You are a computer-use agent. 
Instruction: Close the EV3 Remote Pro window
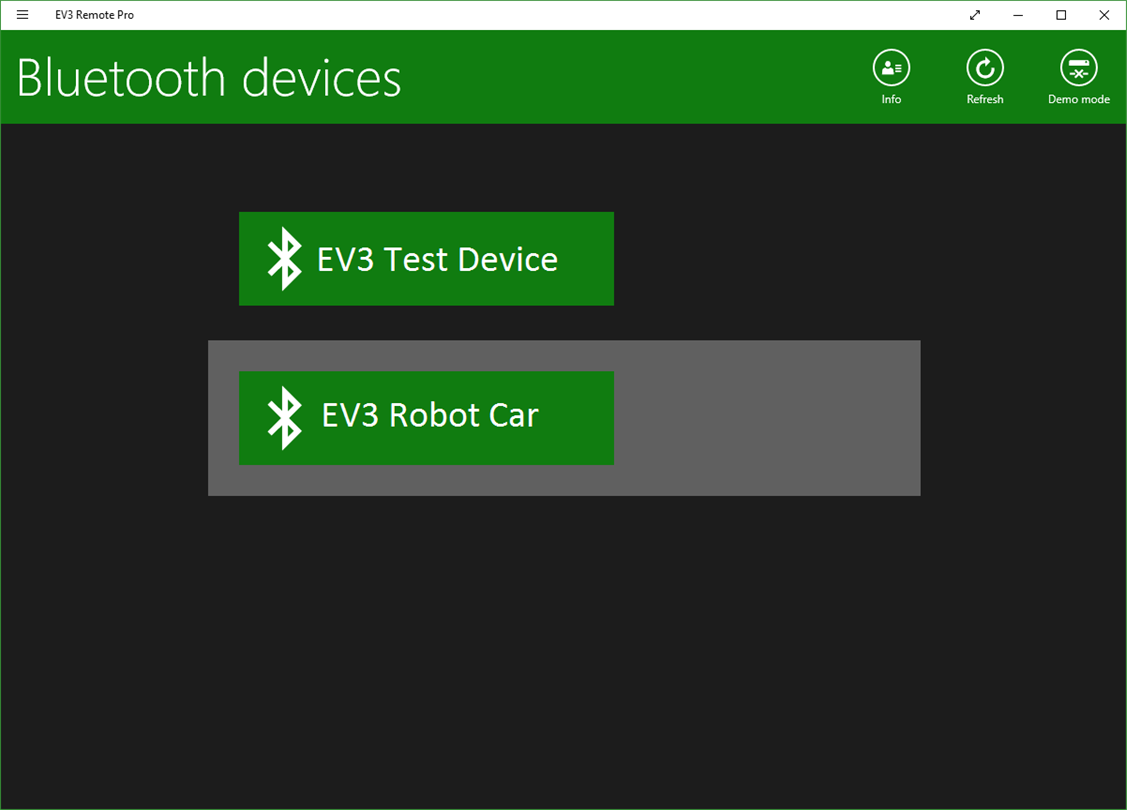click(1104, 15)
